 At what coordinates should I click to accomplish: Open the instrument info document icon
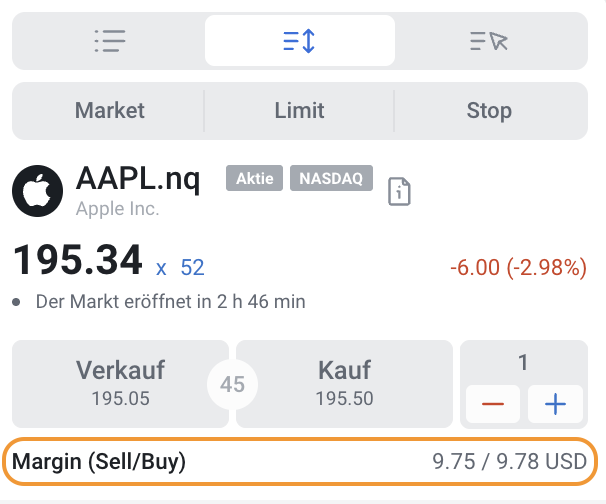coord(399,191)
